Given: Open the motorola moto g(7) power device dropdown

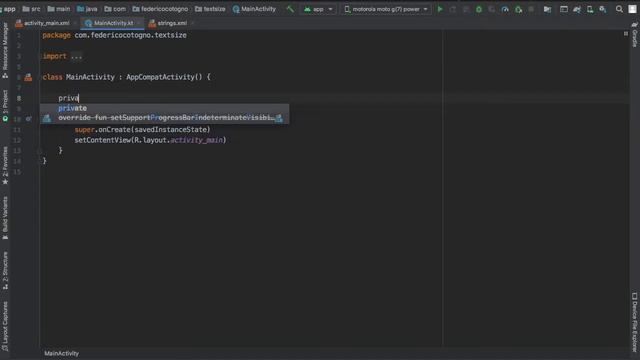Looking at the screenshot, I should coord(386,9).
